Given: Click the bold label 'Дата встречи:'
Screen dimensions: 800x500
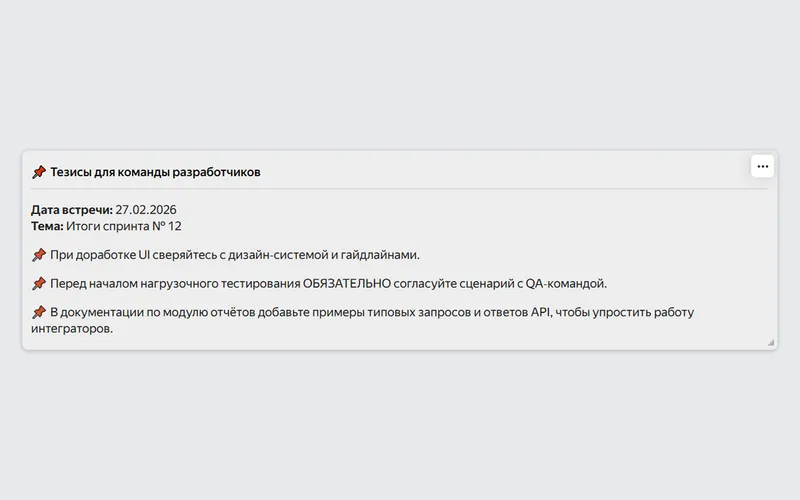Looking at the screenshot, I should [x=72, y=210].
